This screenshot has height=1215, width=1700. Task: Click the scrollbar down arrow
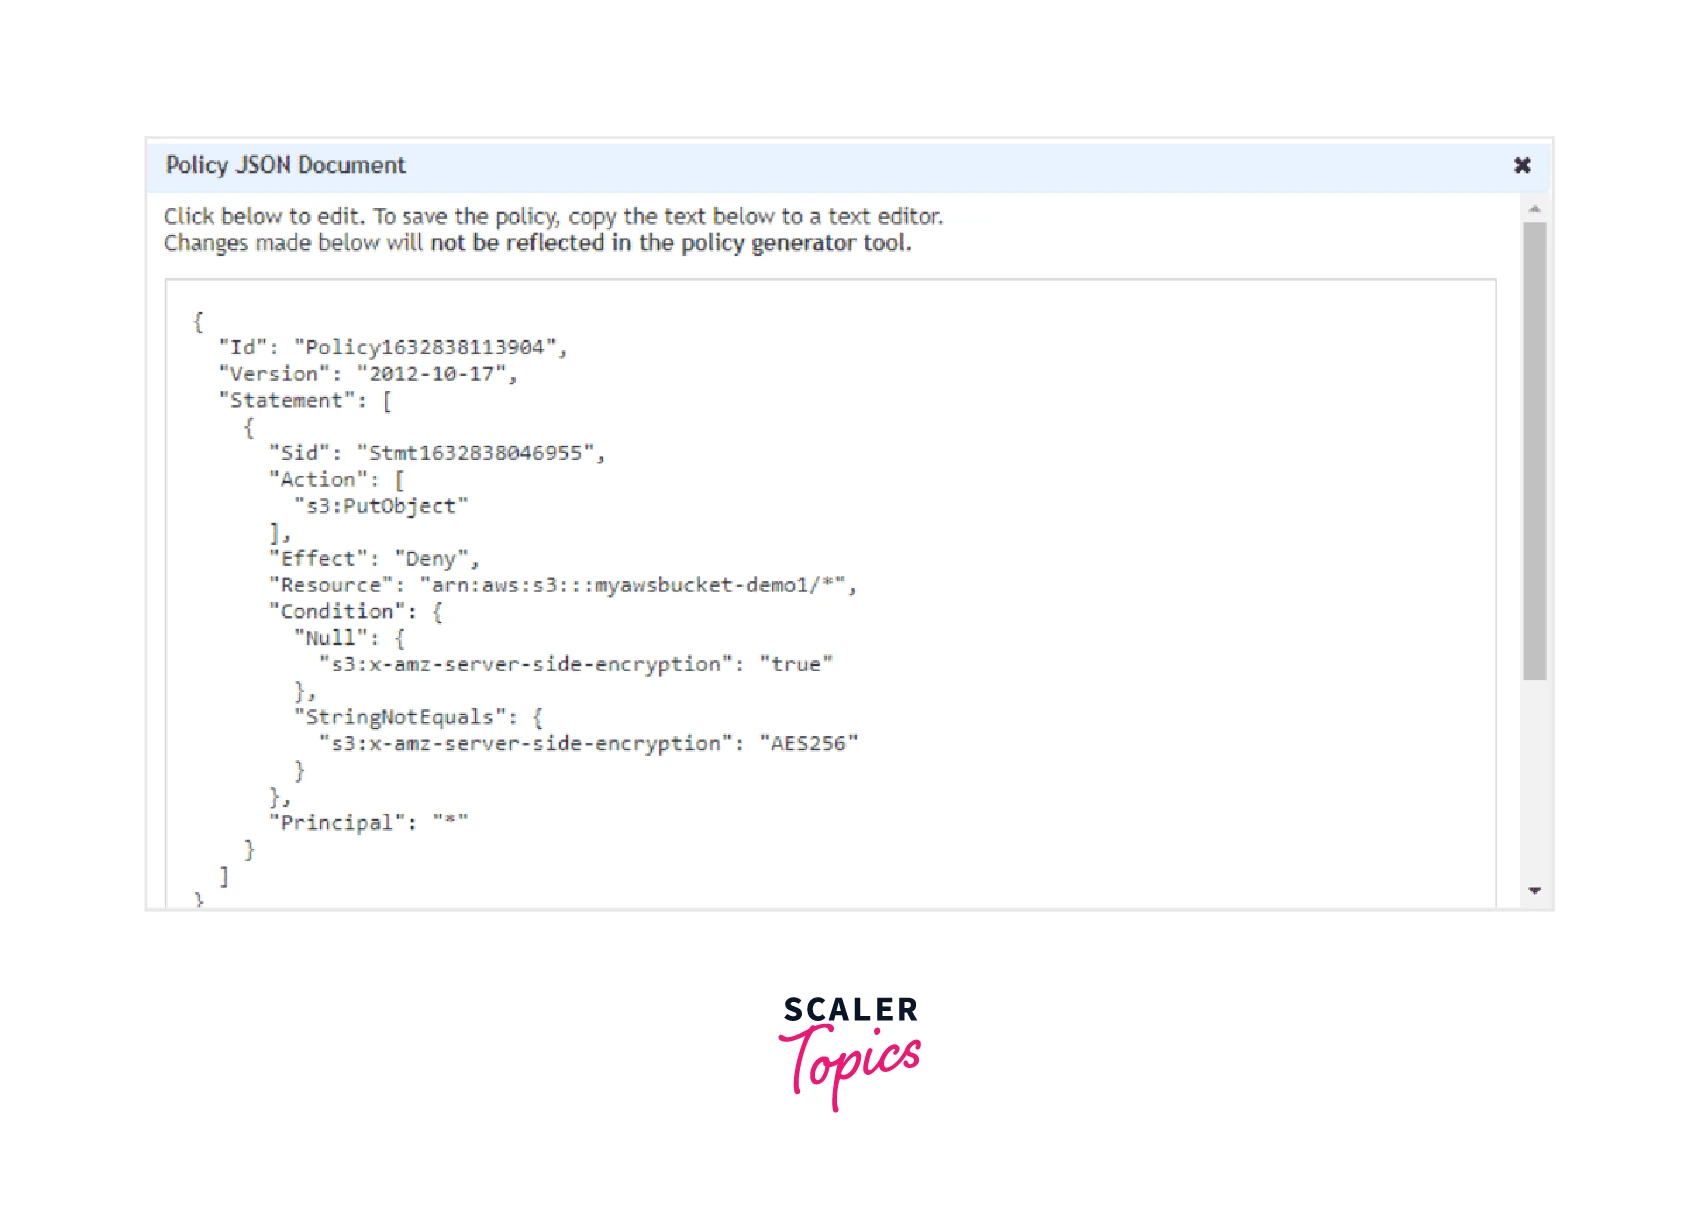[1534, 890]
